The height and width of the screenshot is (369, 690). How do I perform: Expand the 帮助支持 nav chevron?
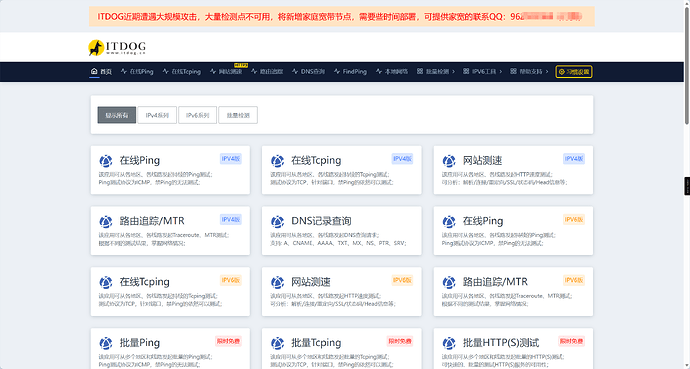(x=547, y=71)
